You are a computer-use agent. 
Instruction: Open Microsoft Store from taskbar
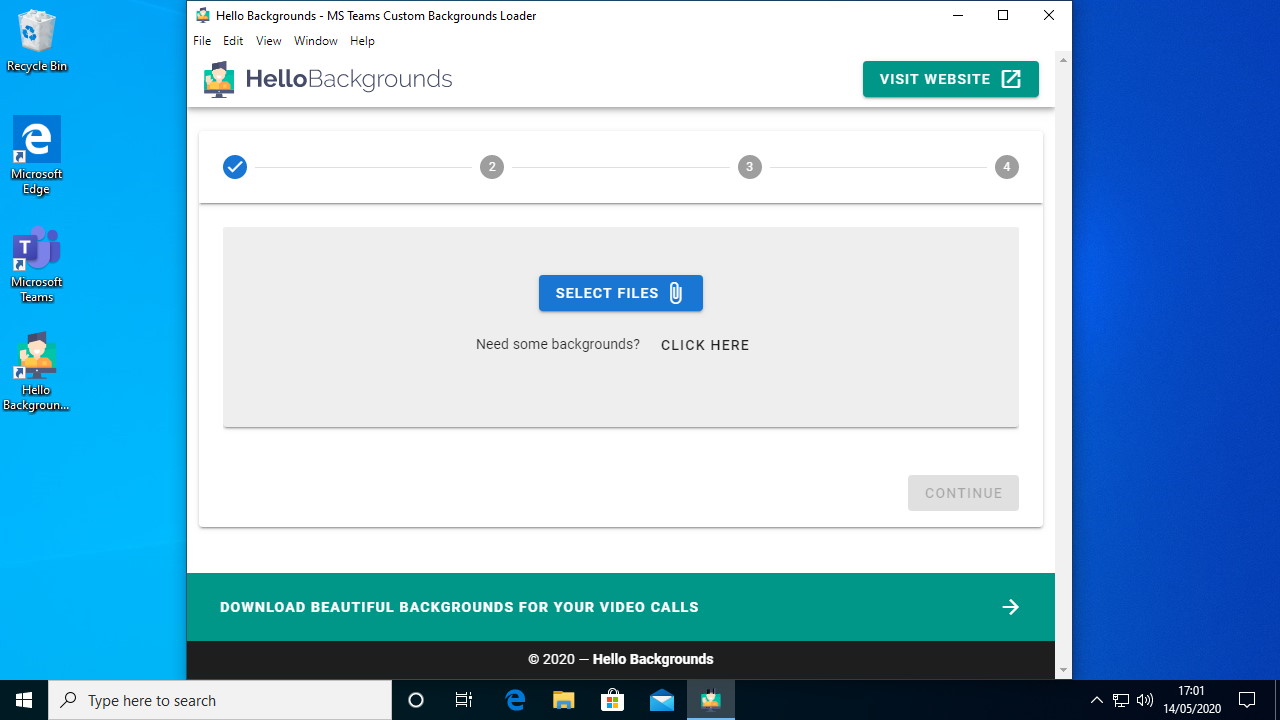click(x=613, y=700)
